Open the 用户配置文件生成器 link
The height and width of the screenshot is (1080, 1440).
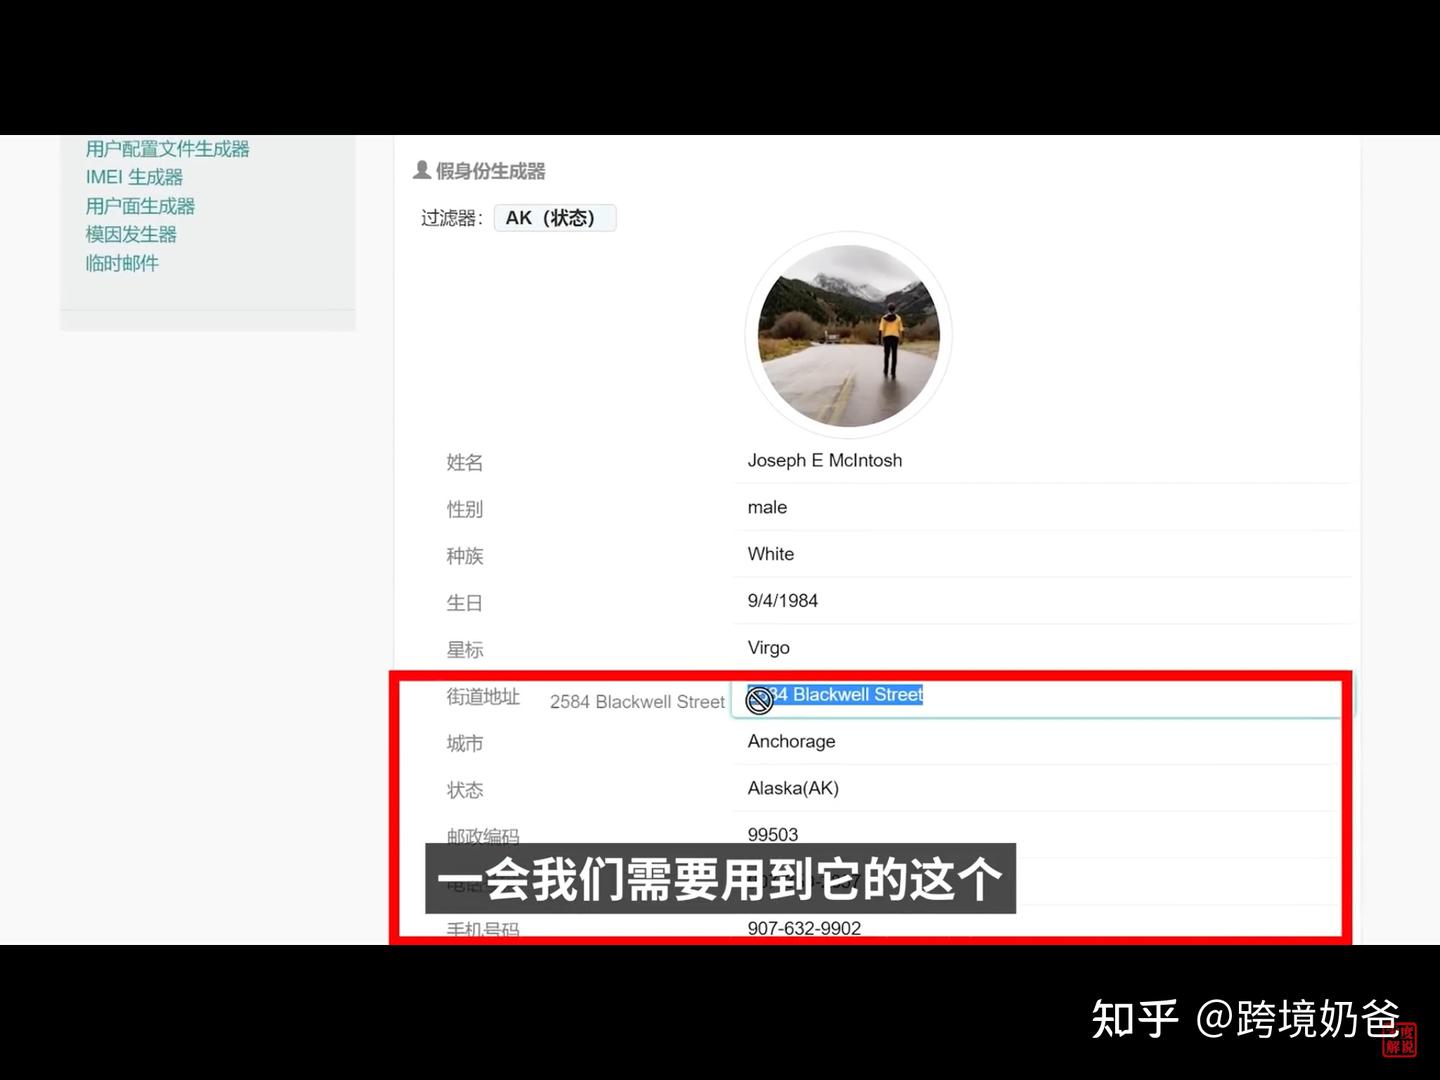pos(167,147)
